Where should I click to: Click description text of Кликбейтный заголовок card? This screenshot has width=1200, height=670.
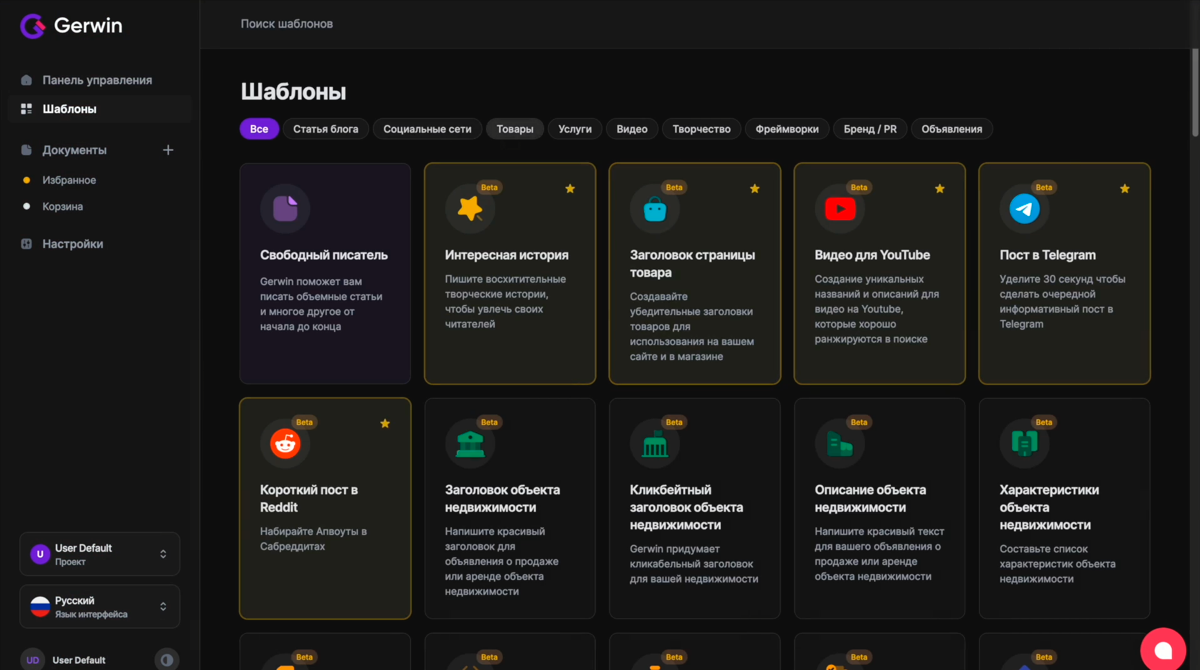point(694,564)
